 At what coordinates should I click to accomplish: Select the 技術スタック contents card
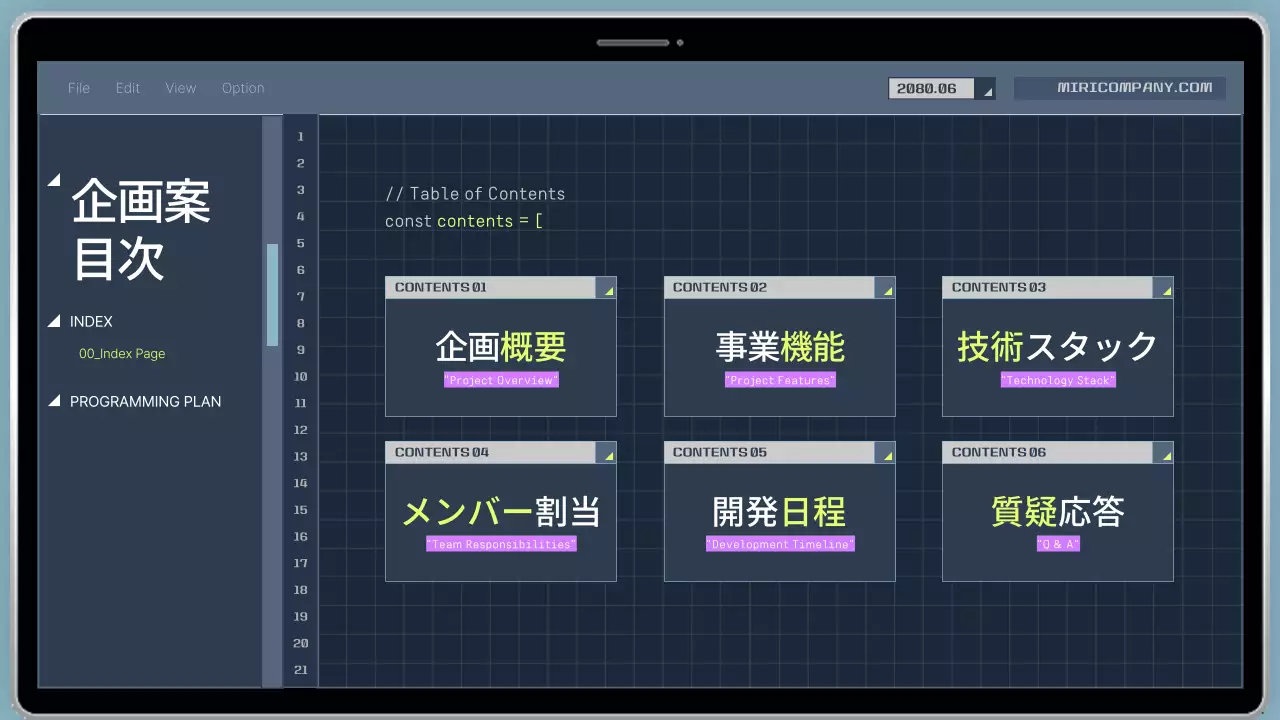(x=1057, y=345)
